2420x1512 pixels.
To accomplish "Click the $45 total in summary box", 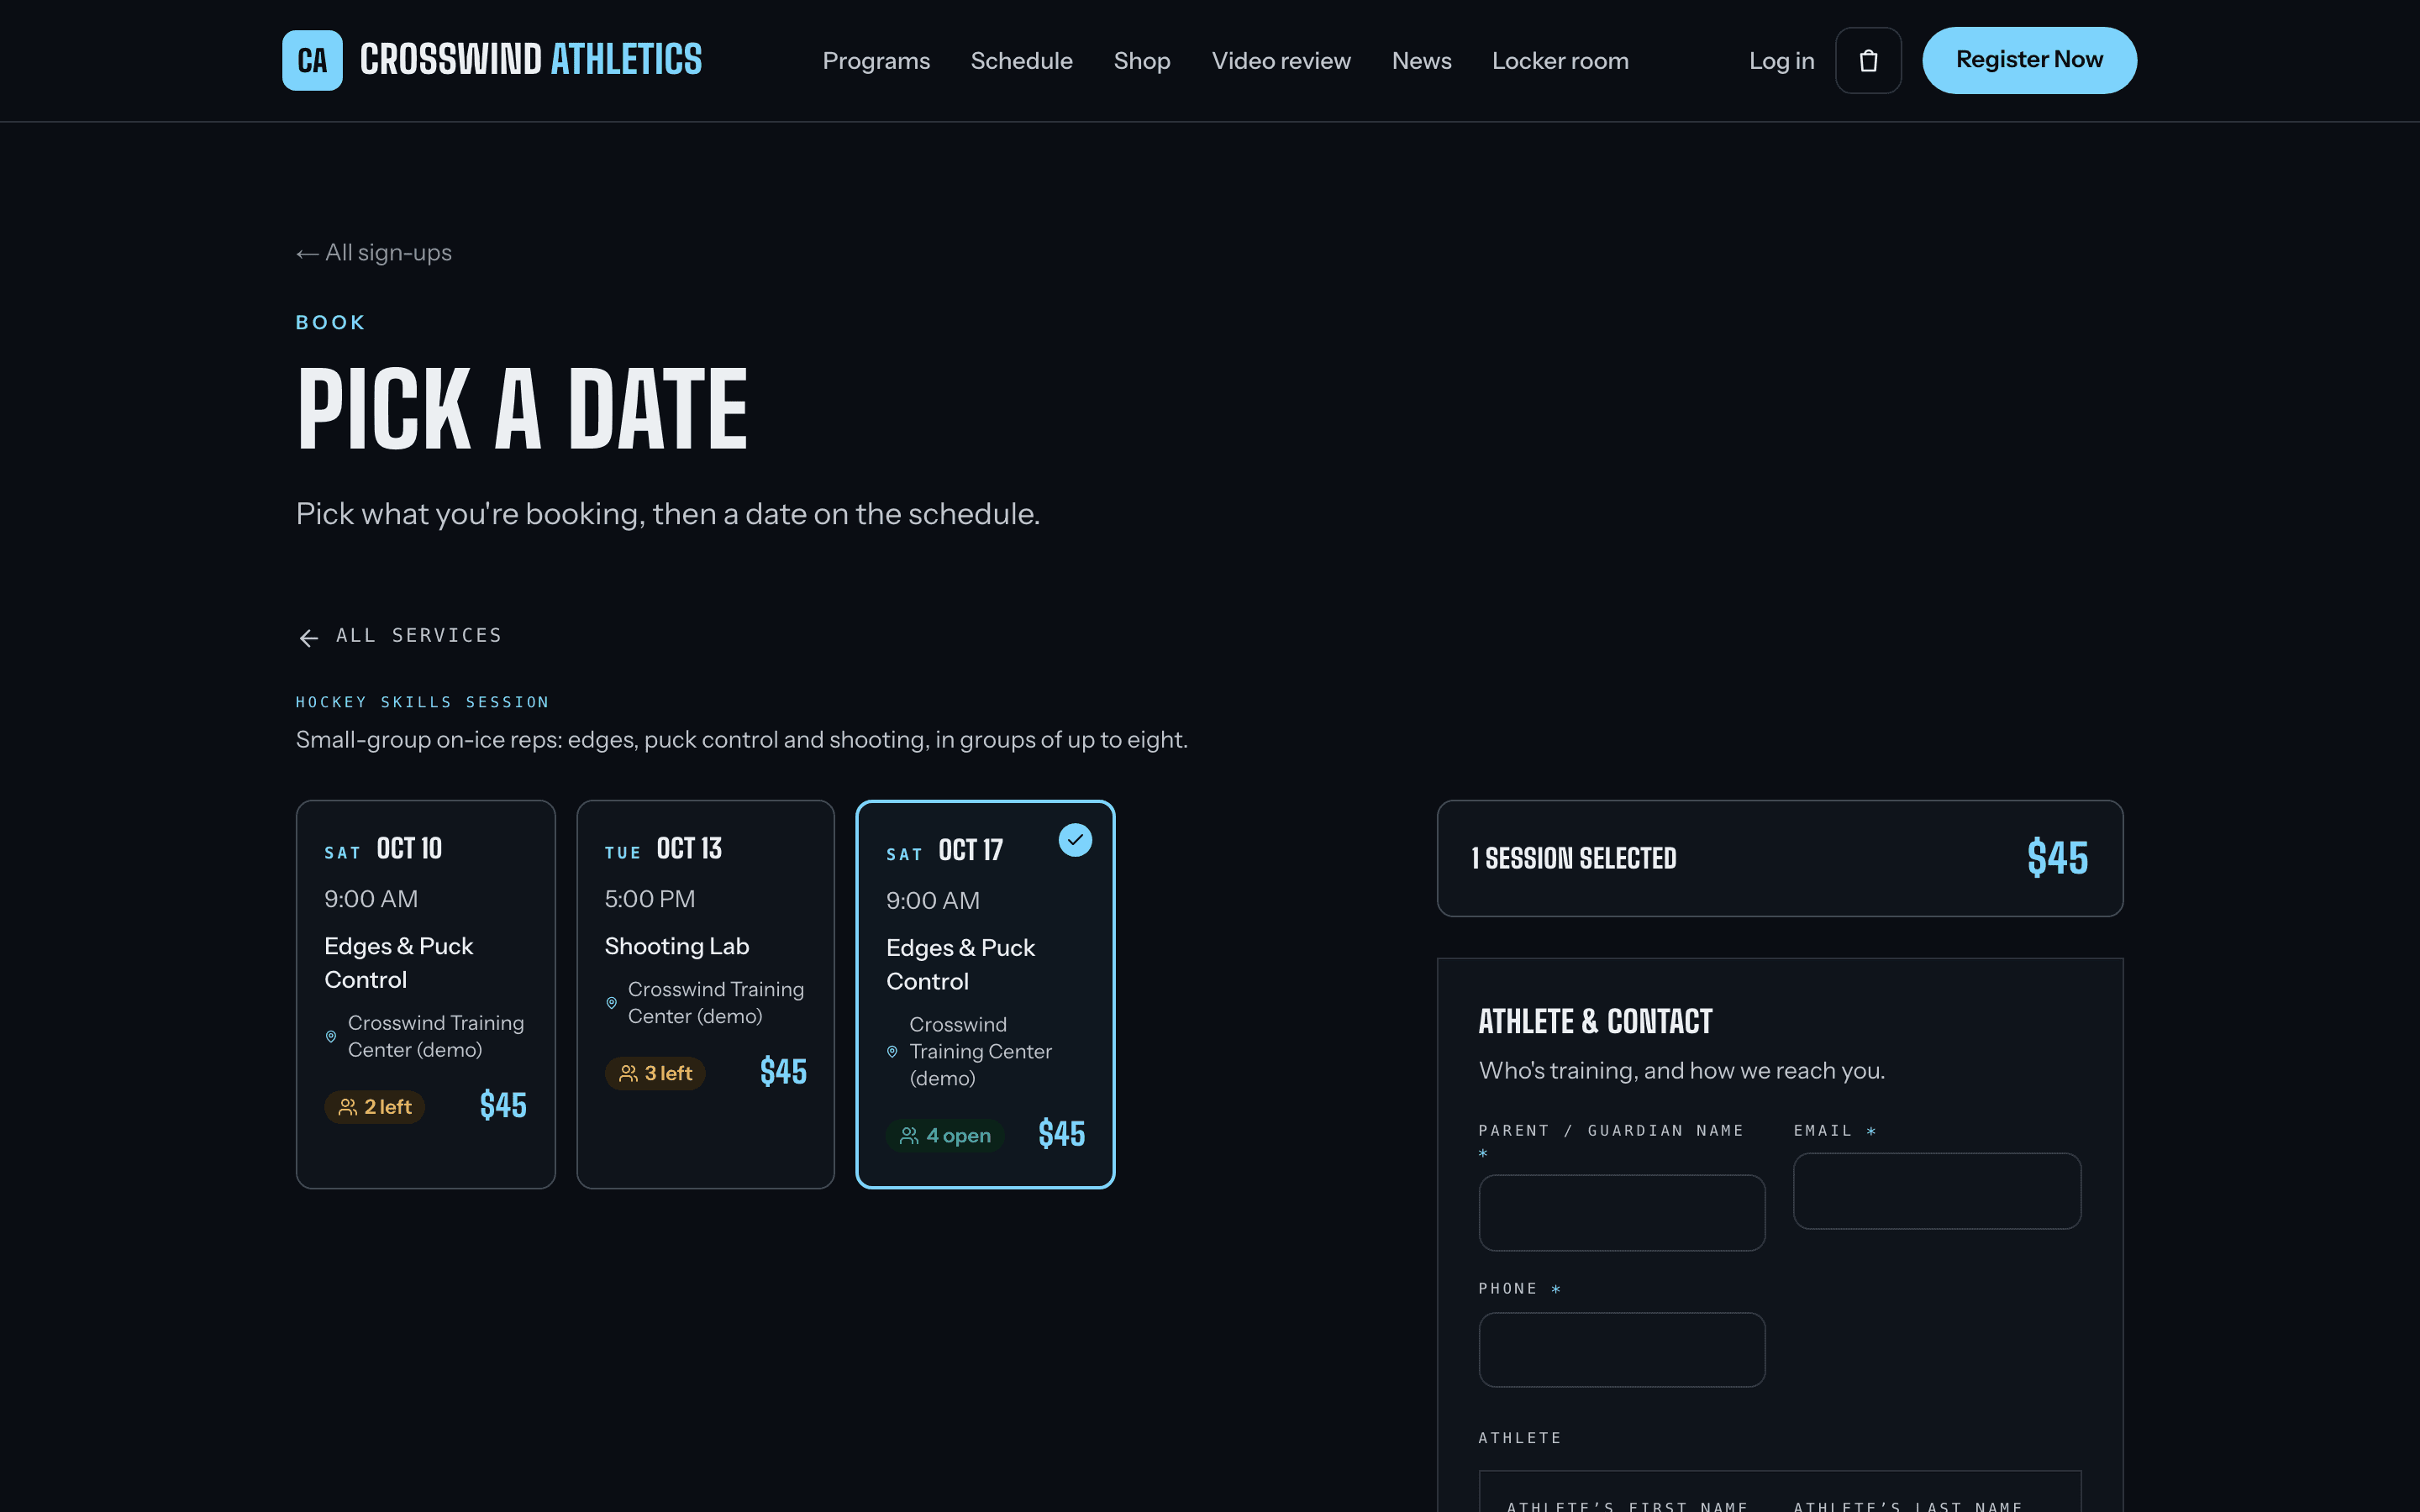I will pos(2057,858).
